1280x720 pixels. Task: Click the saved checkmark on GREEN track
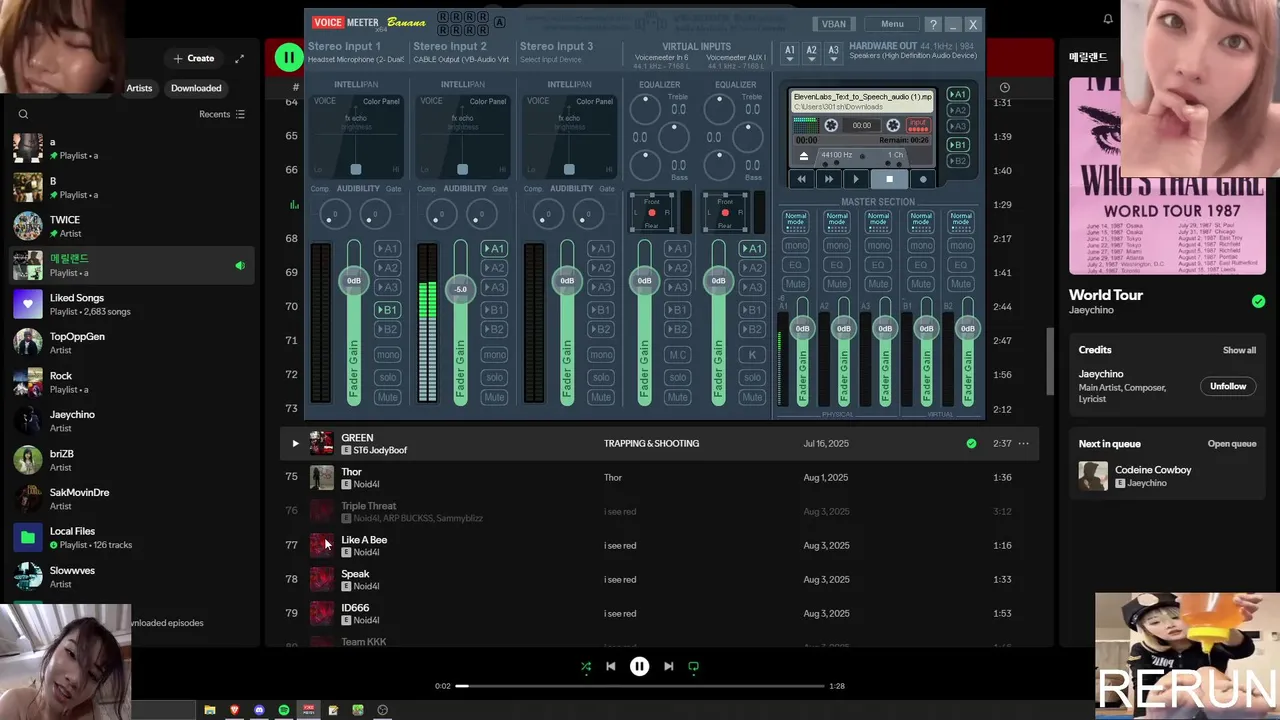pos(971,443)
